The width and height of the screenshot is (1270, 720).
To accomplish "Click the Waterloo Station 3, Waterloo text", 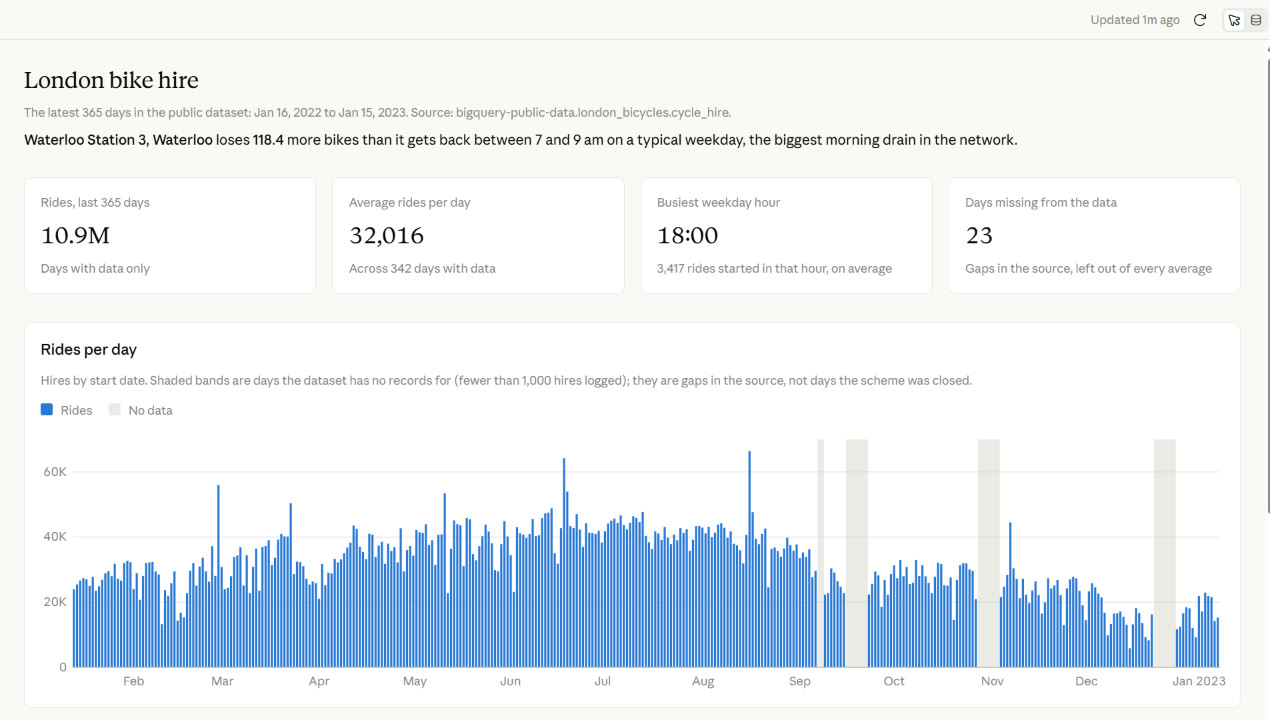I will [x=118, y=140].
